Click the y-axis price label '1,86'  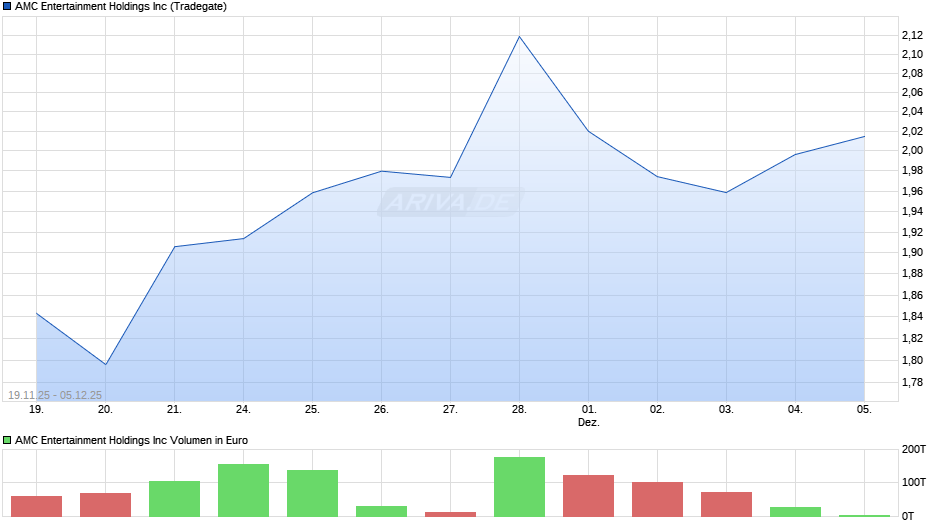tap(912, 295)
